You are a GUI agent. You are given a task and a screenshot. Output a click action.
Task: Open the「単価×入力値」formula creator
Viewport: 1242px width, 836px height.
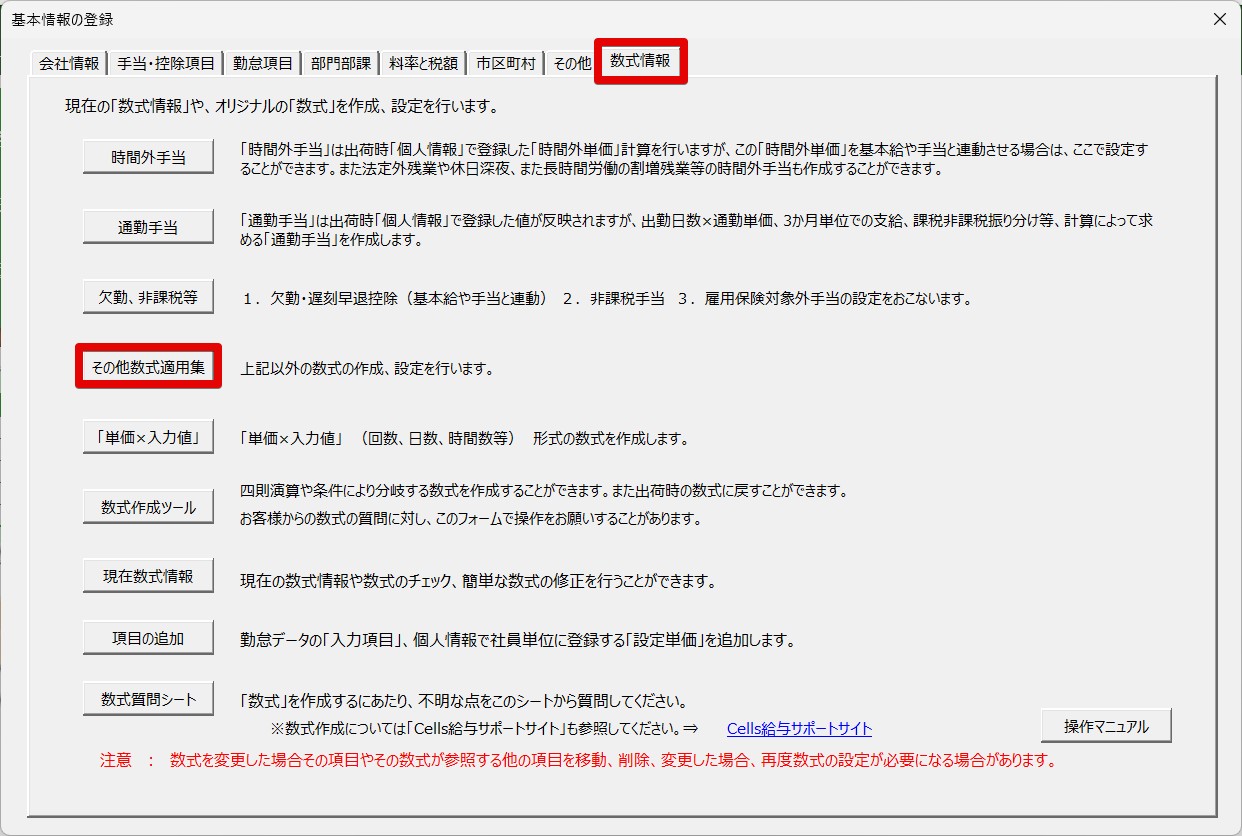coord(148,437)
